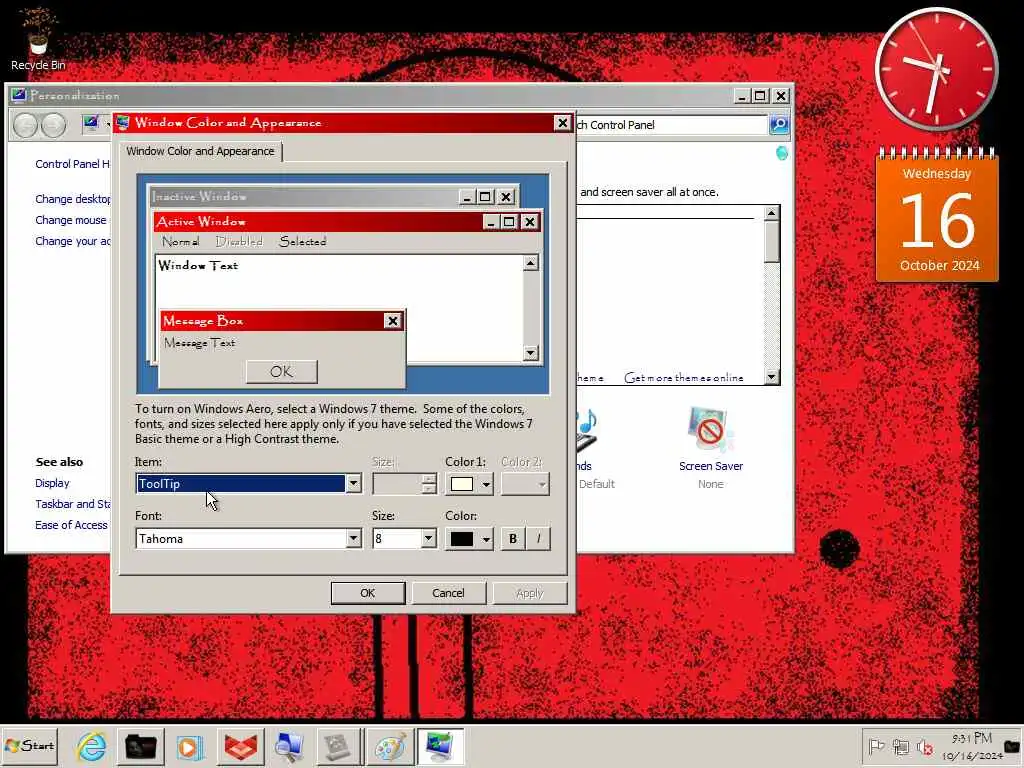Image resolution: width=1024 pixels, height=768 pixels.
Task: Open the Display link under See also
Action: (x=52, y=483)
